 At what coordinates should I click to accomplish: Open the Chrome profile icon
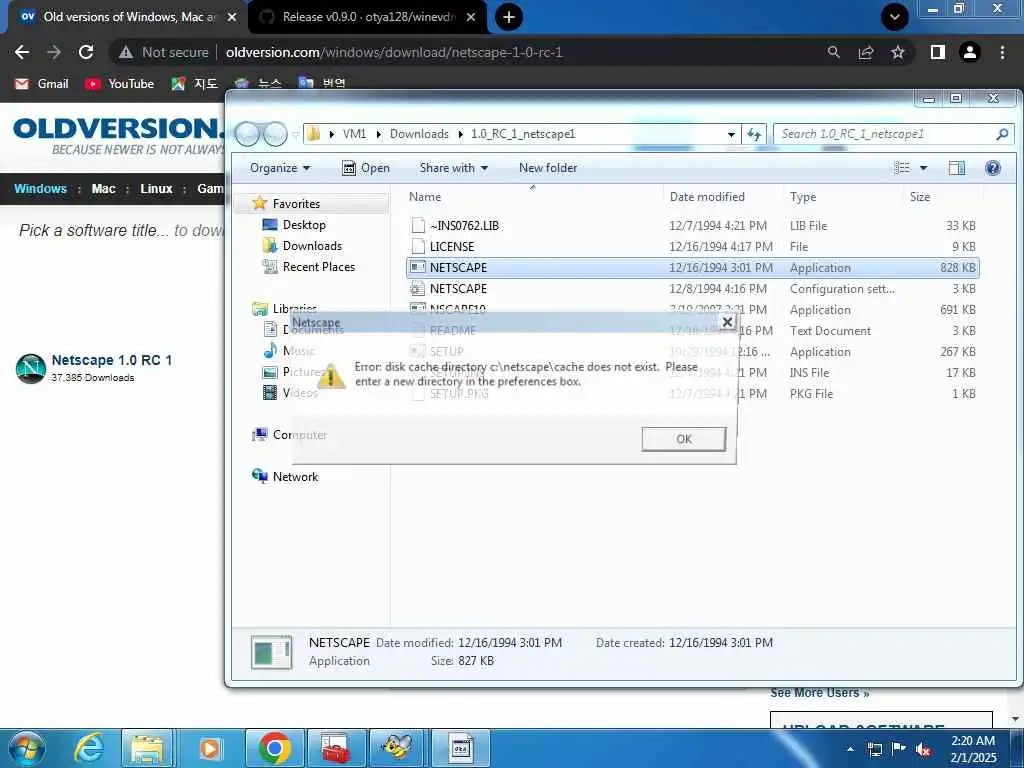(x=970, y=52)
